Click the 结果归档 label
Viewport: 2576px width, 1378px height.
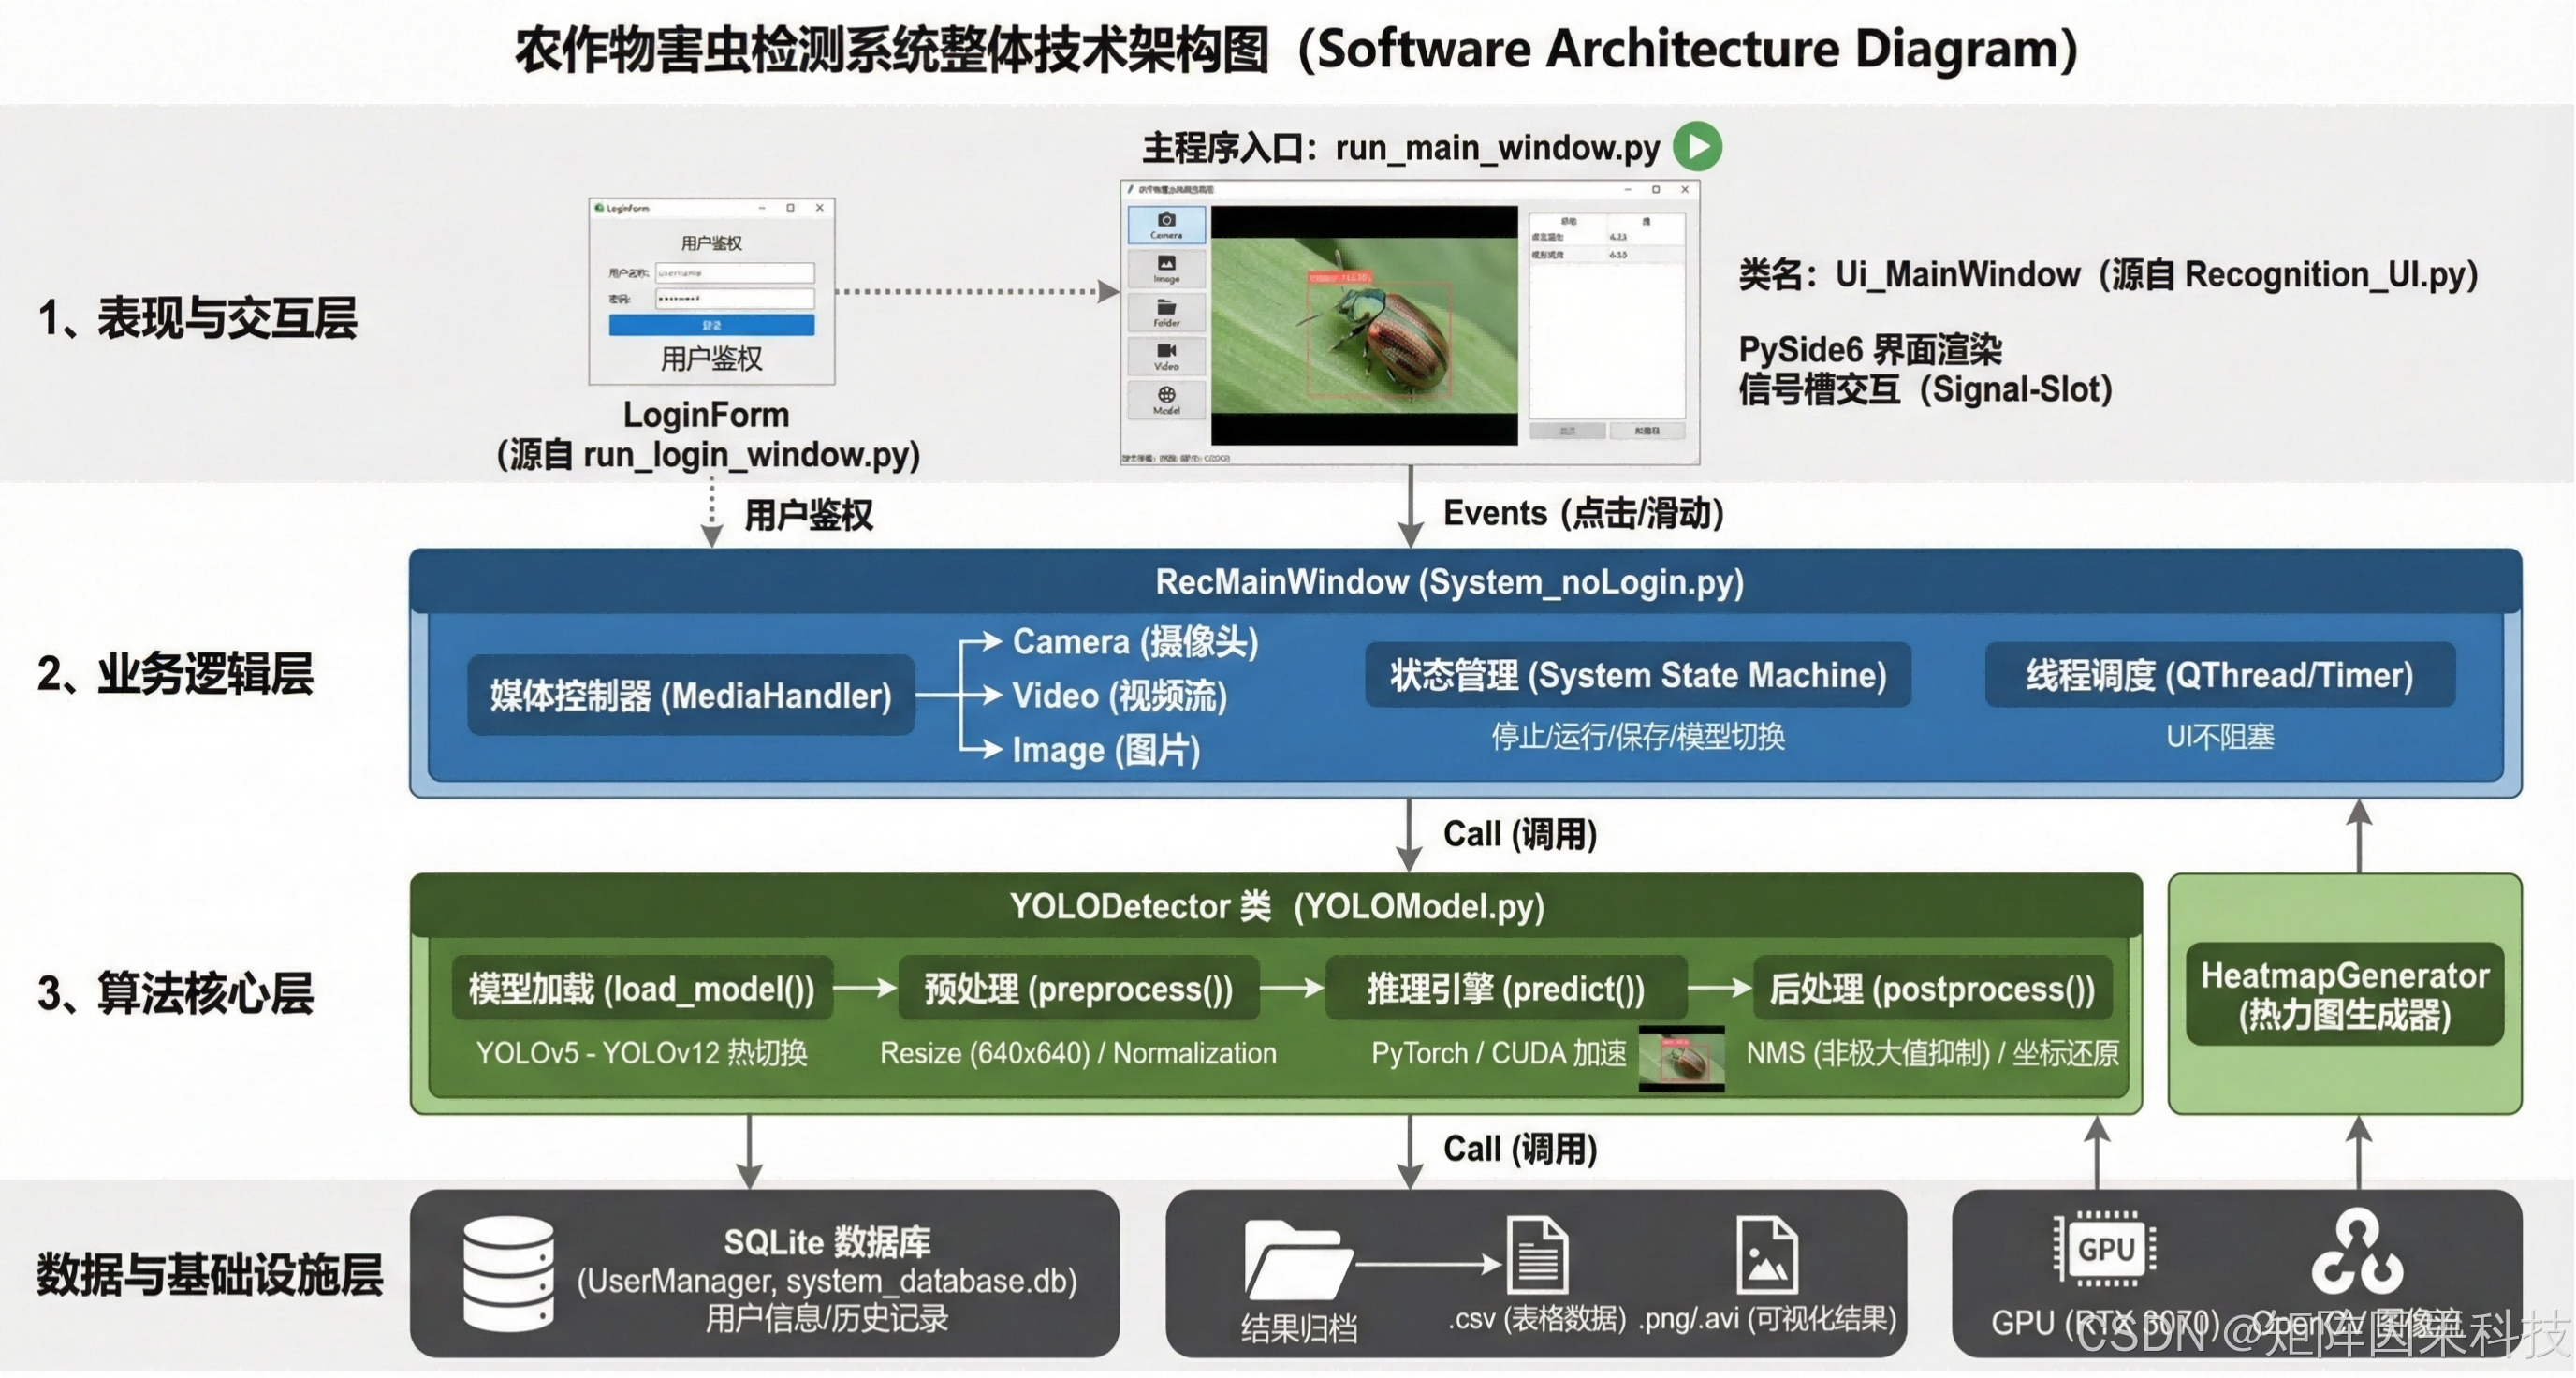point(1299,1328)
